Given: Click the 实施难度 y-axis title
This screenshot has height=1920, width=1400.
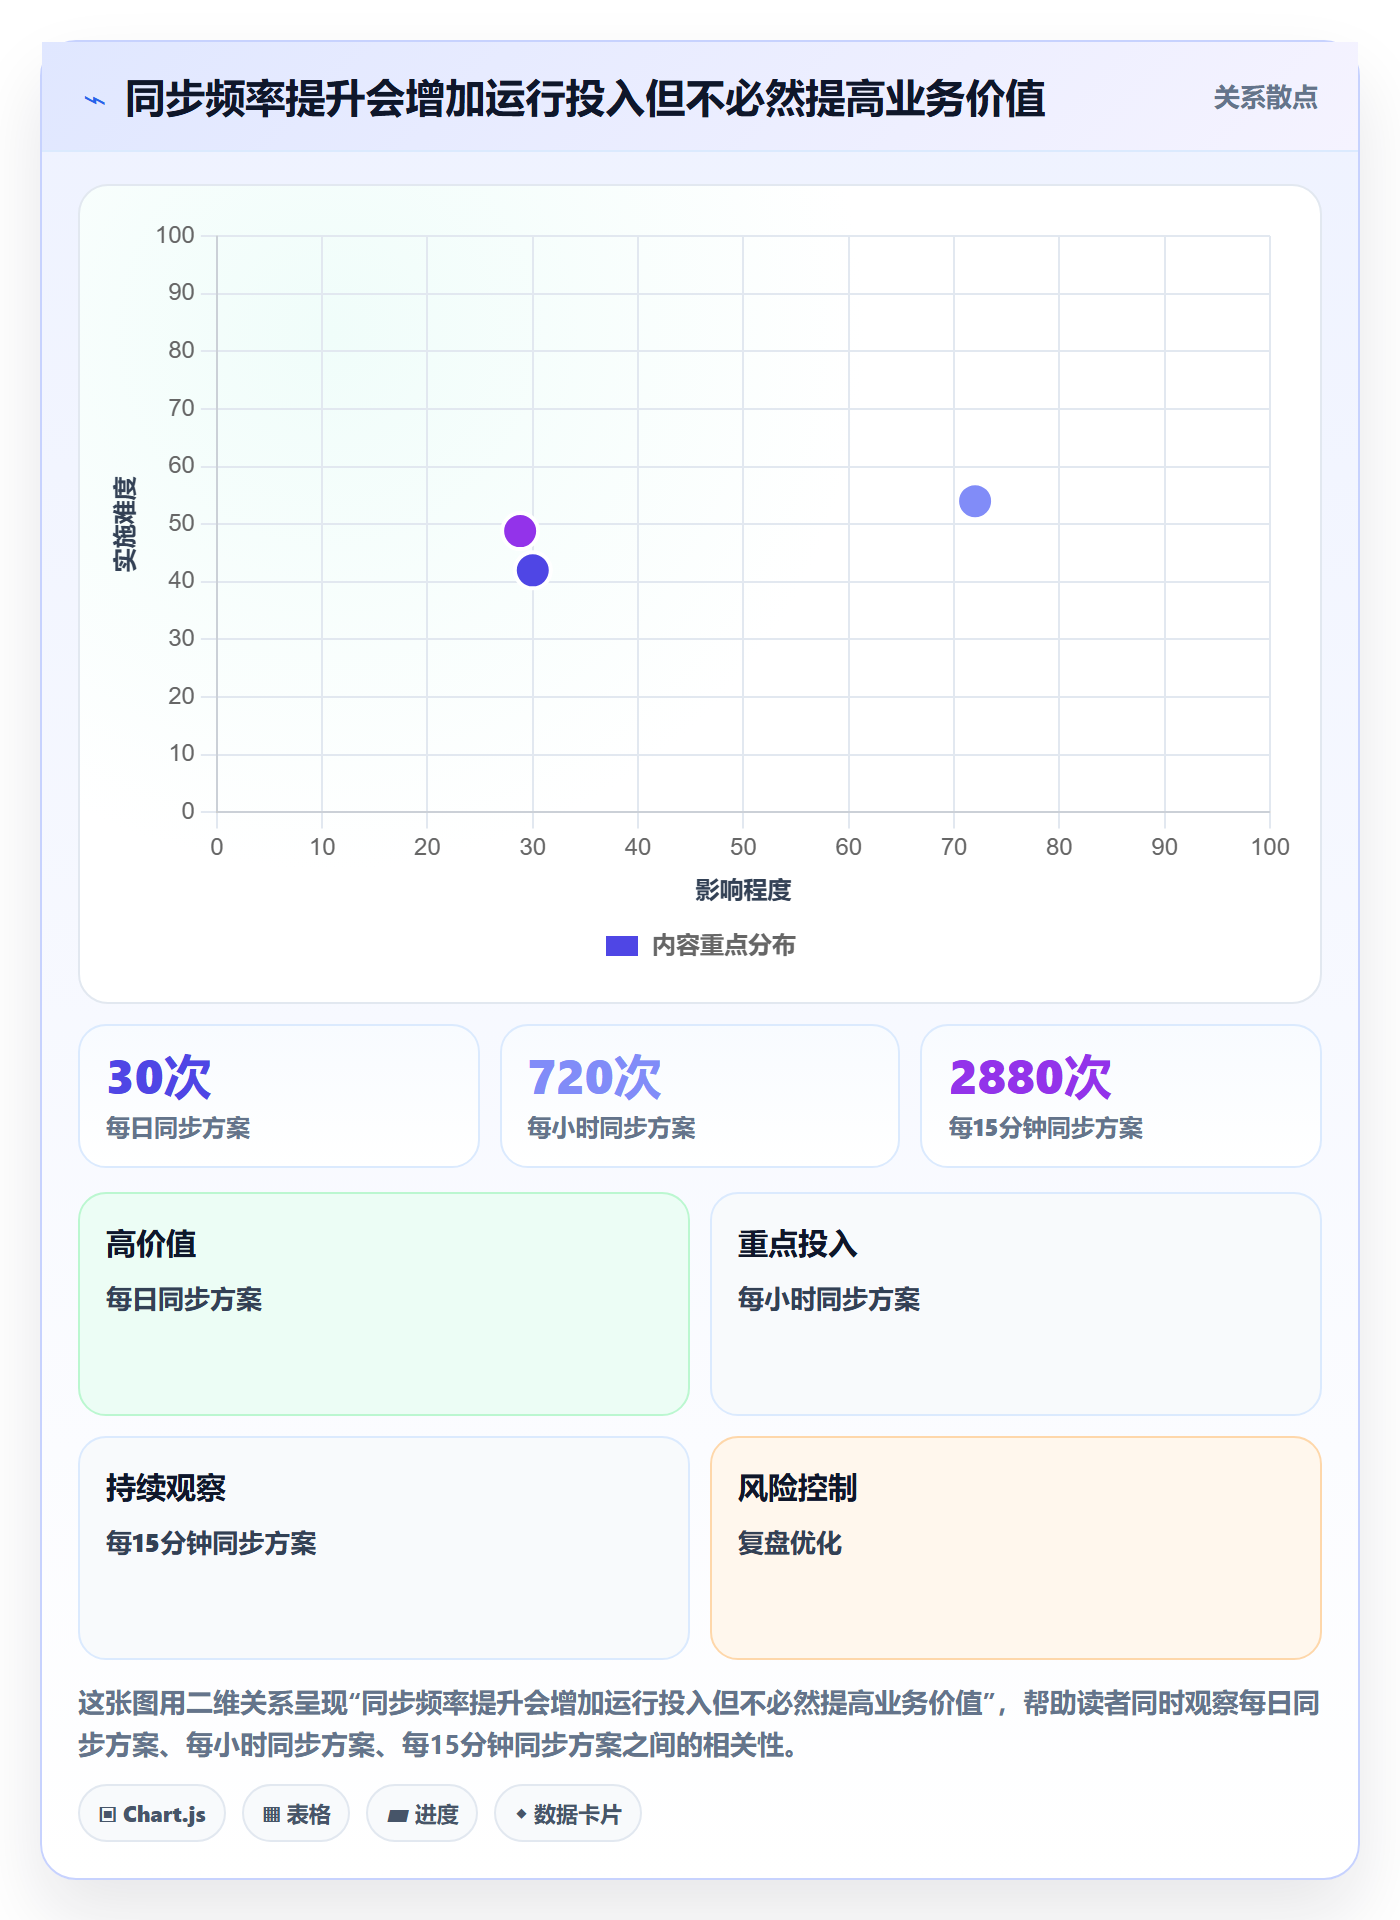Looking at the screenshot, I should (x=125, y=524).
